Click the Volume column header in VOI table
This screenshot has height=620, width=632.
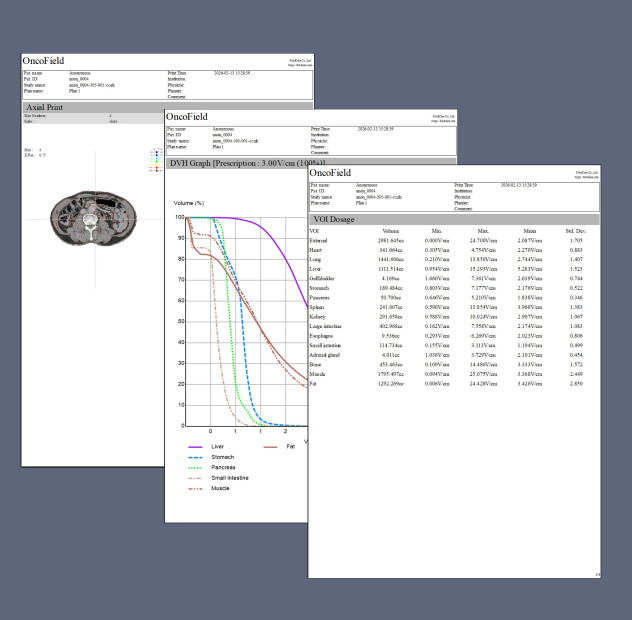(x=391, y=231)
